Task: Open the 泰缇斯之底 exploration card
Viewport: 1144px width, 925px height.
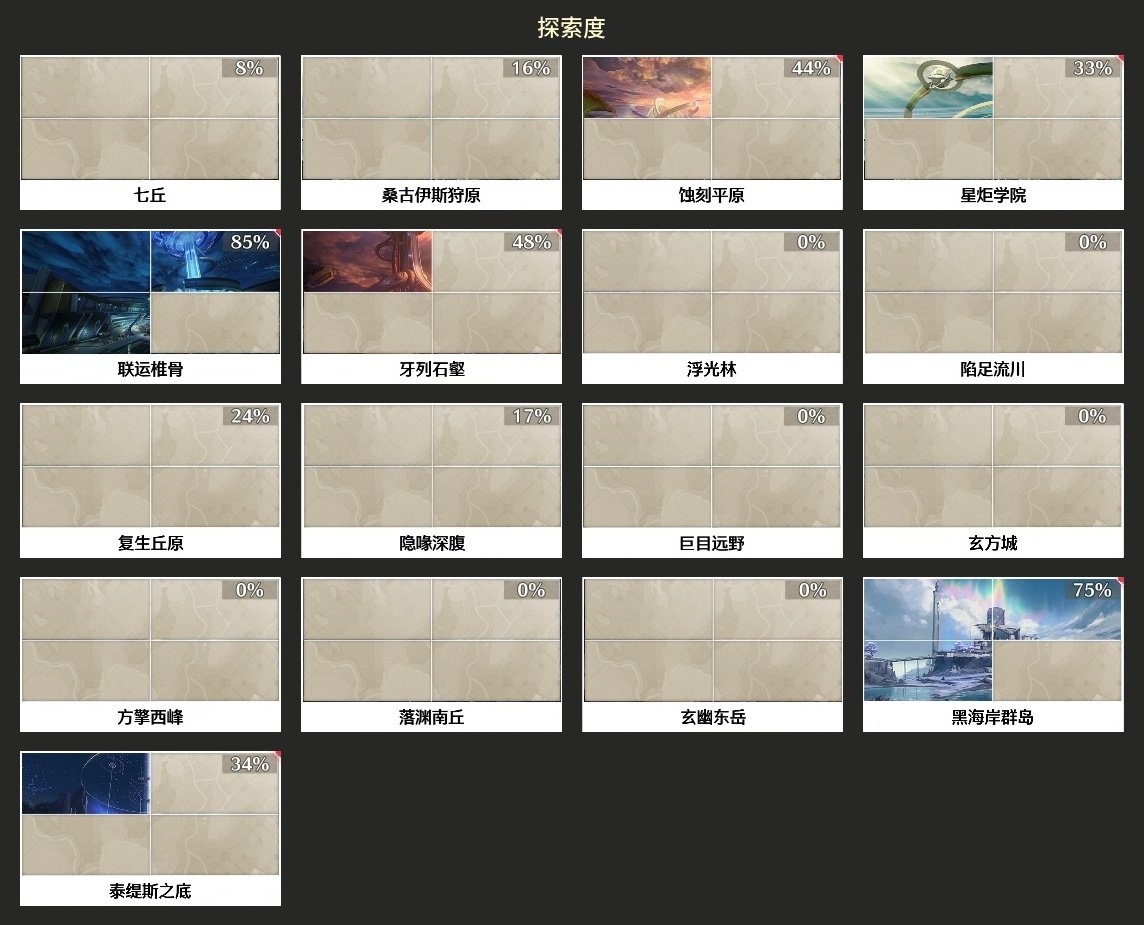Action: [150, 829]
